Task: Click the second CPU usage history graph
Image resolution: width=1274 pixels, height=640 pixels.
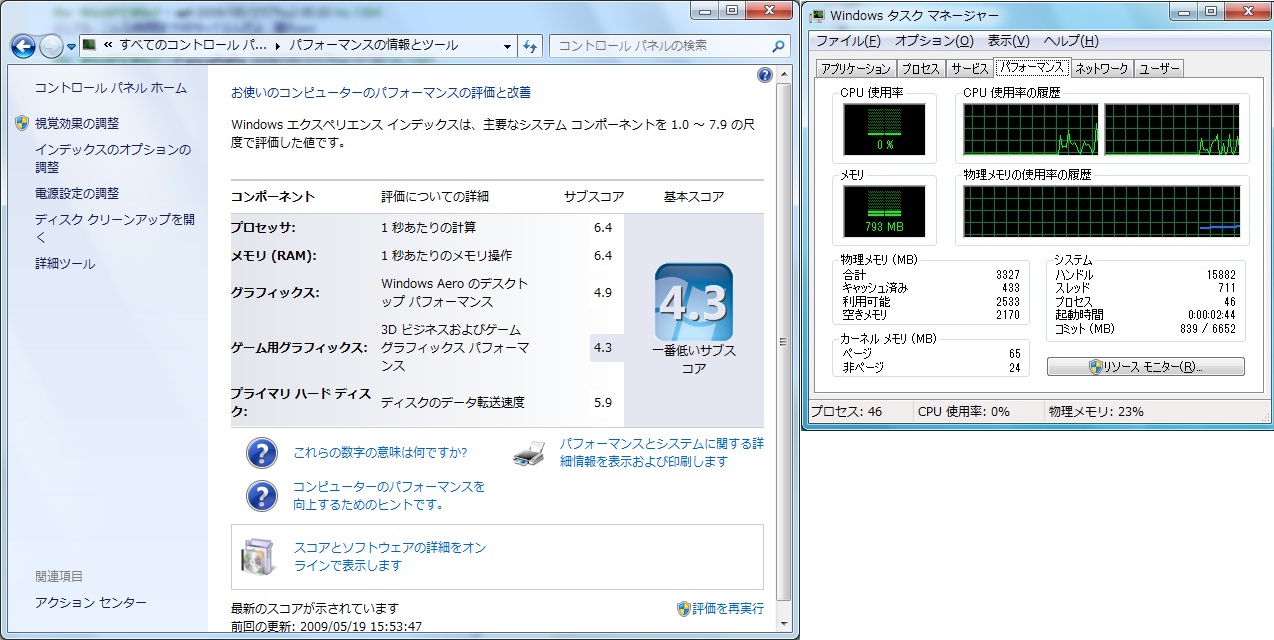Action: [1172, 130]
